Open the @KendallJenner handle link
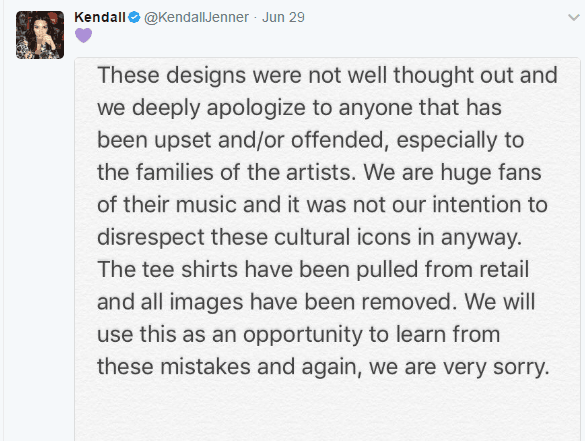 (196, 17)
